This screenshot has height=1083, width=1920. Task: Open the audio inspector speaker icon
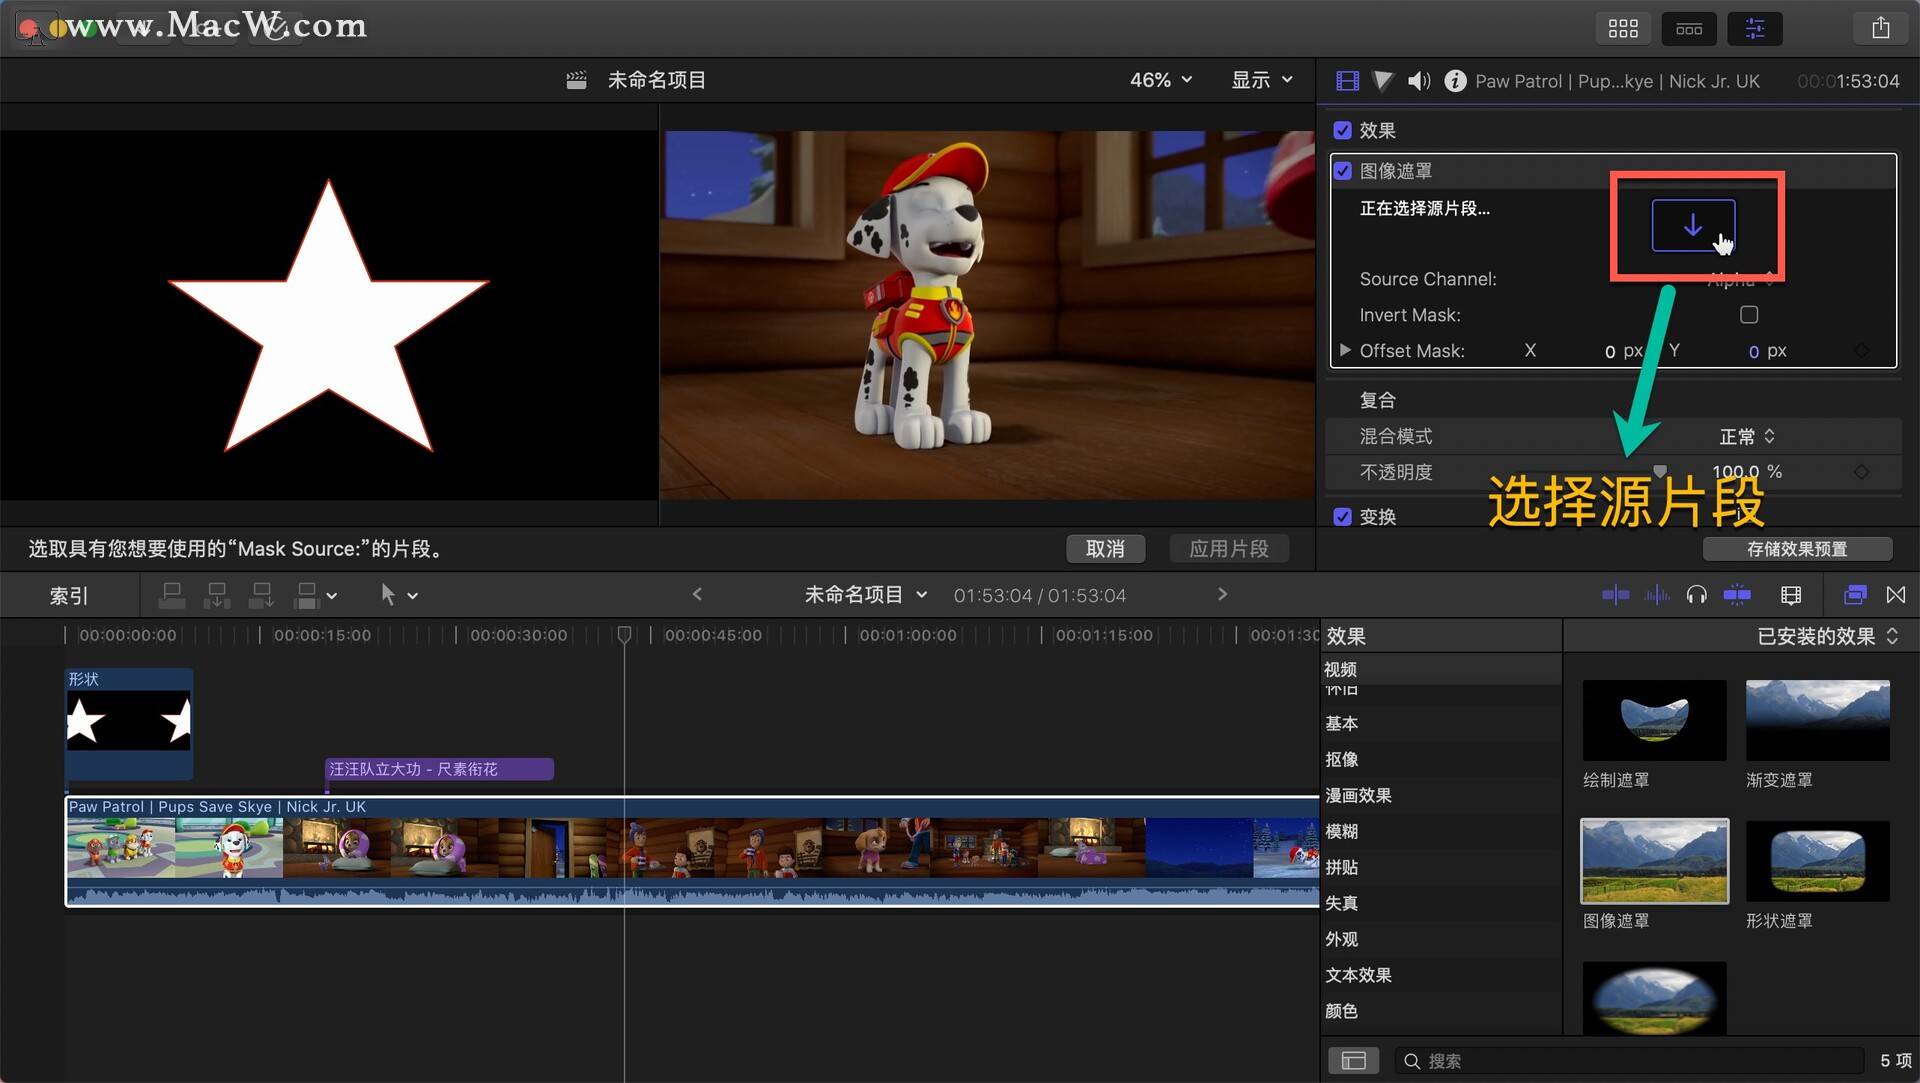(x=1418, y=81)
